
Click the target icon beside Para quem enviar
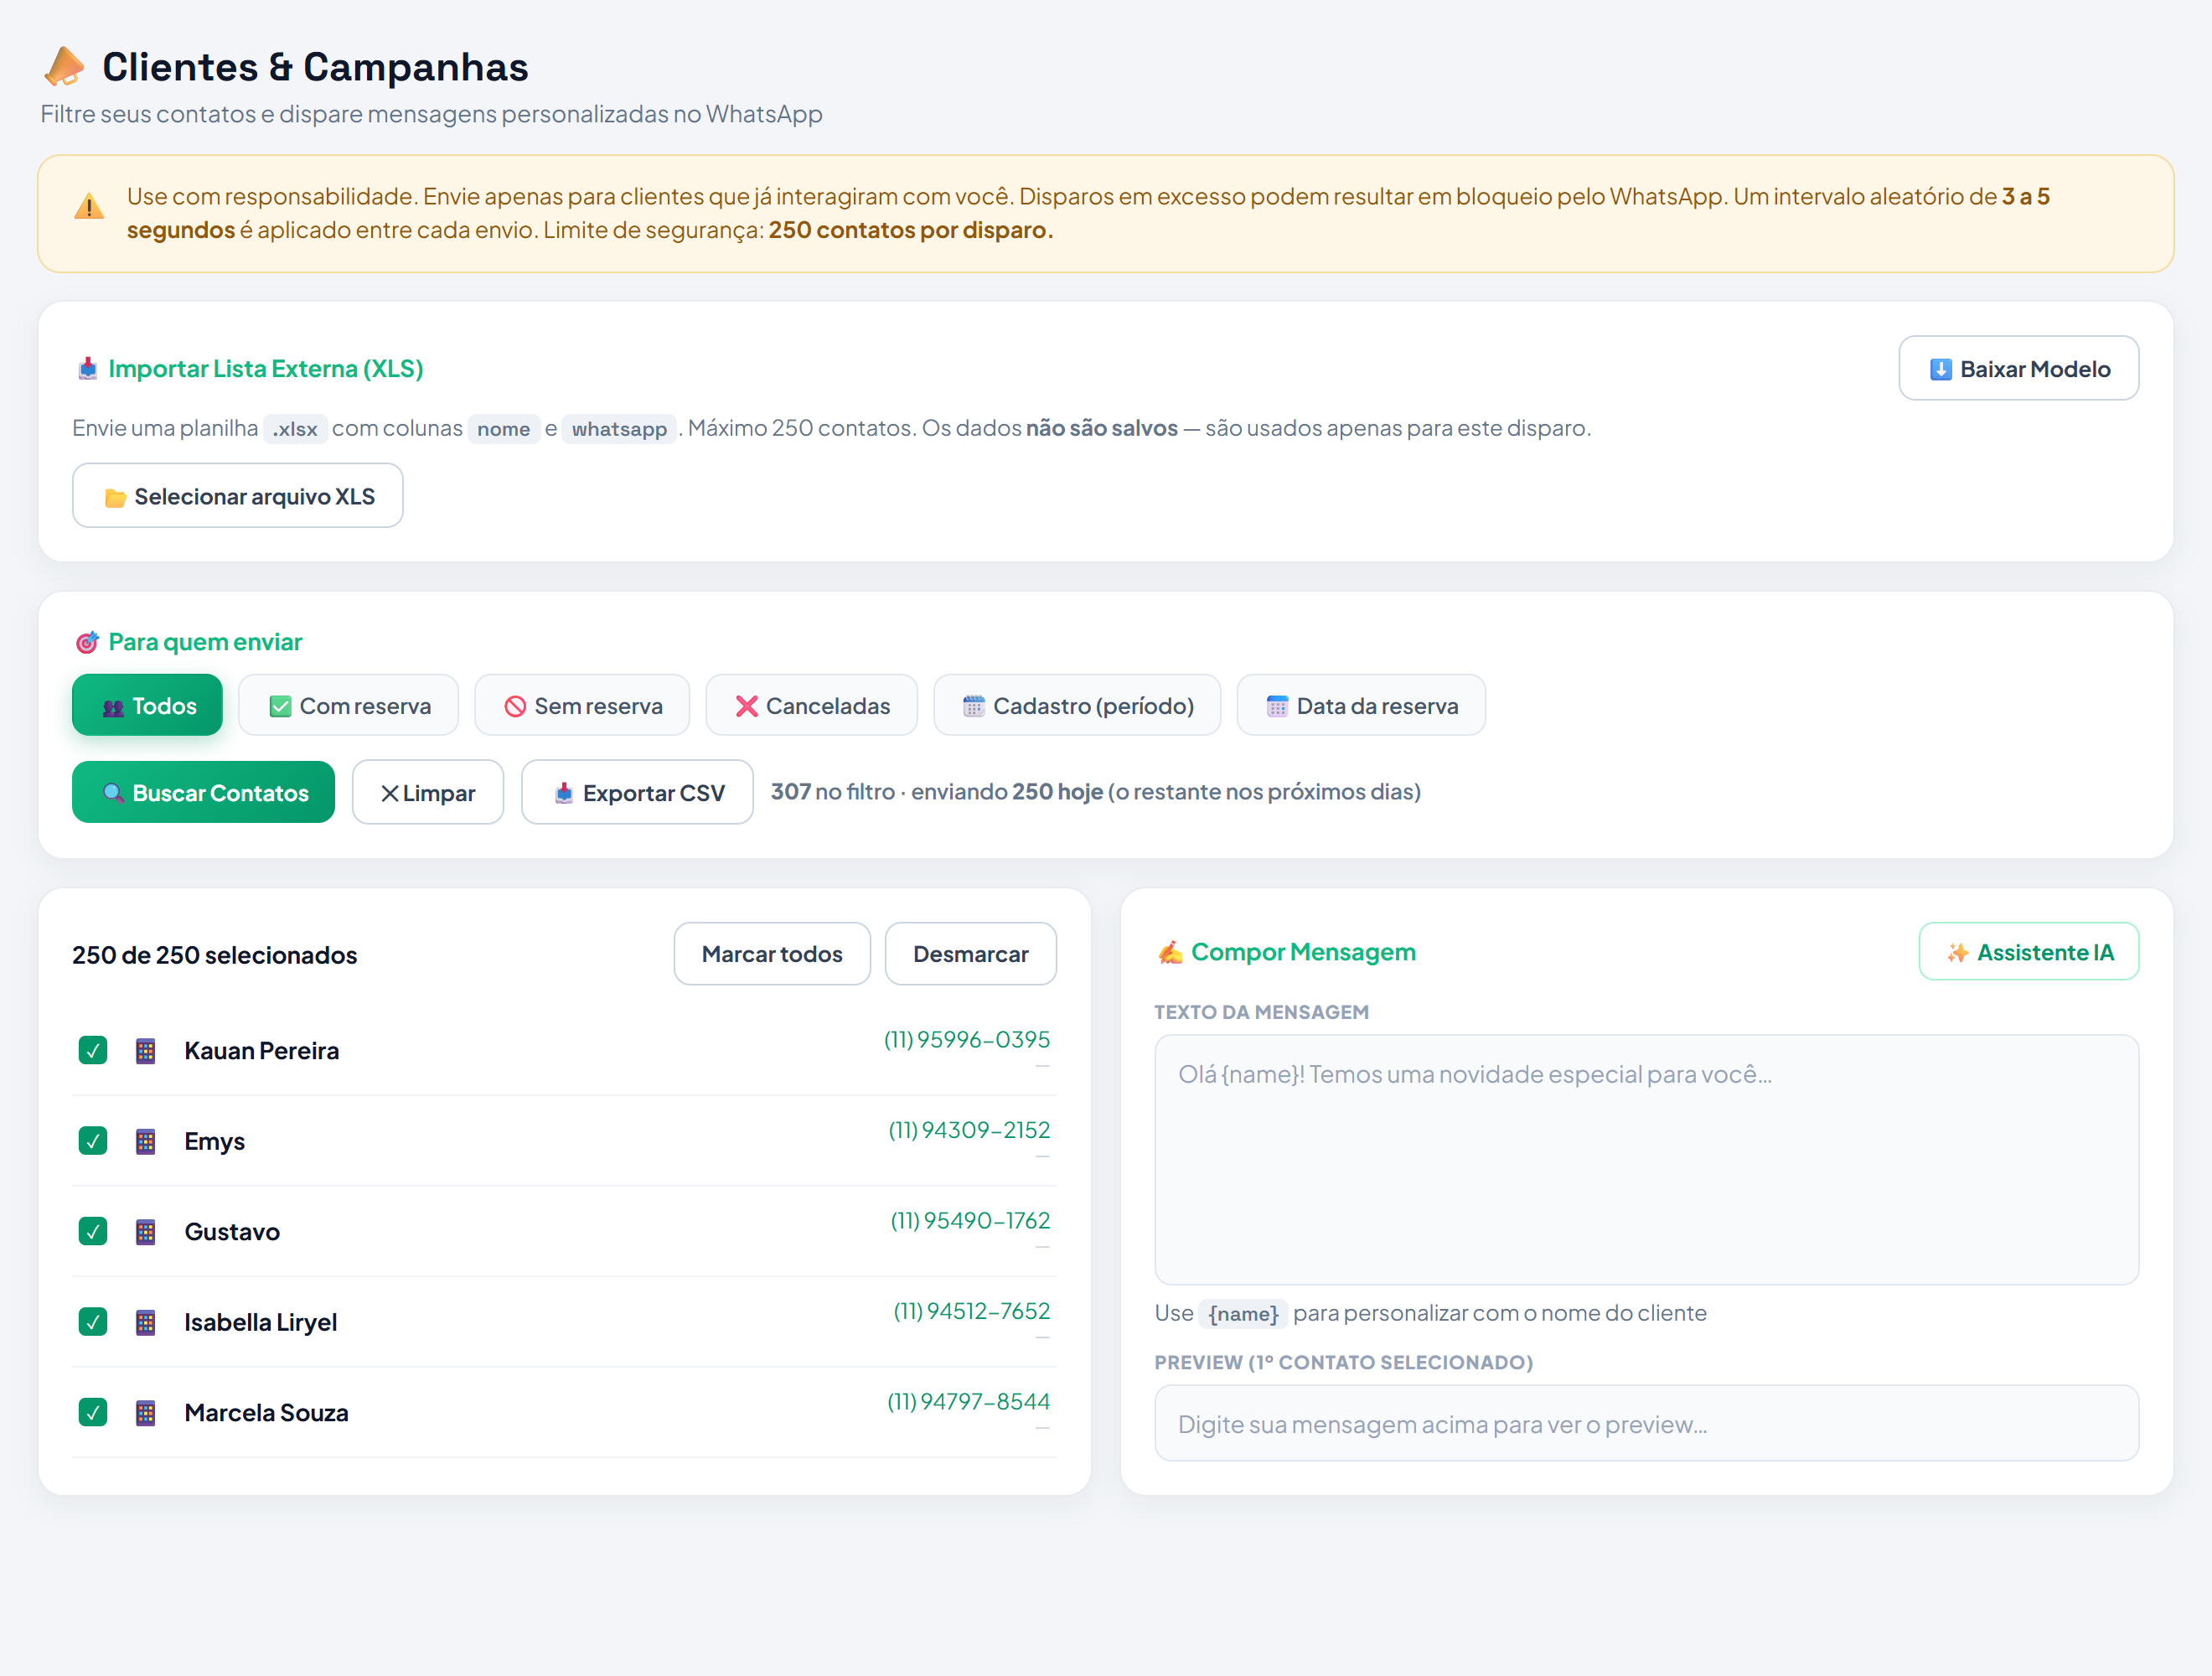[x=88, y=642]
